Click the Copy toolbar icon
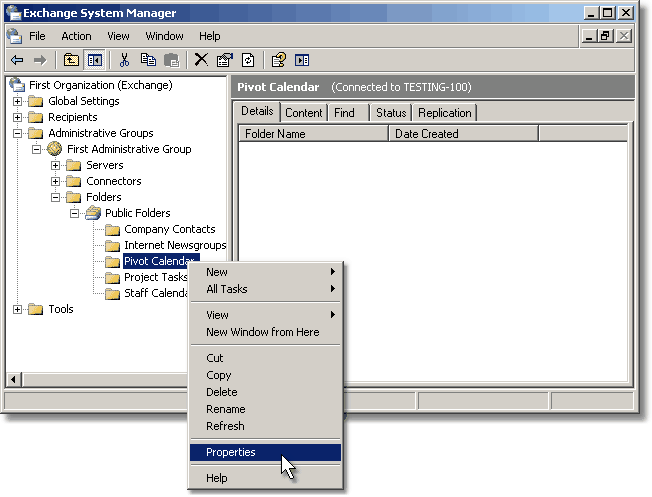 (x=148, y=60)
